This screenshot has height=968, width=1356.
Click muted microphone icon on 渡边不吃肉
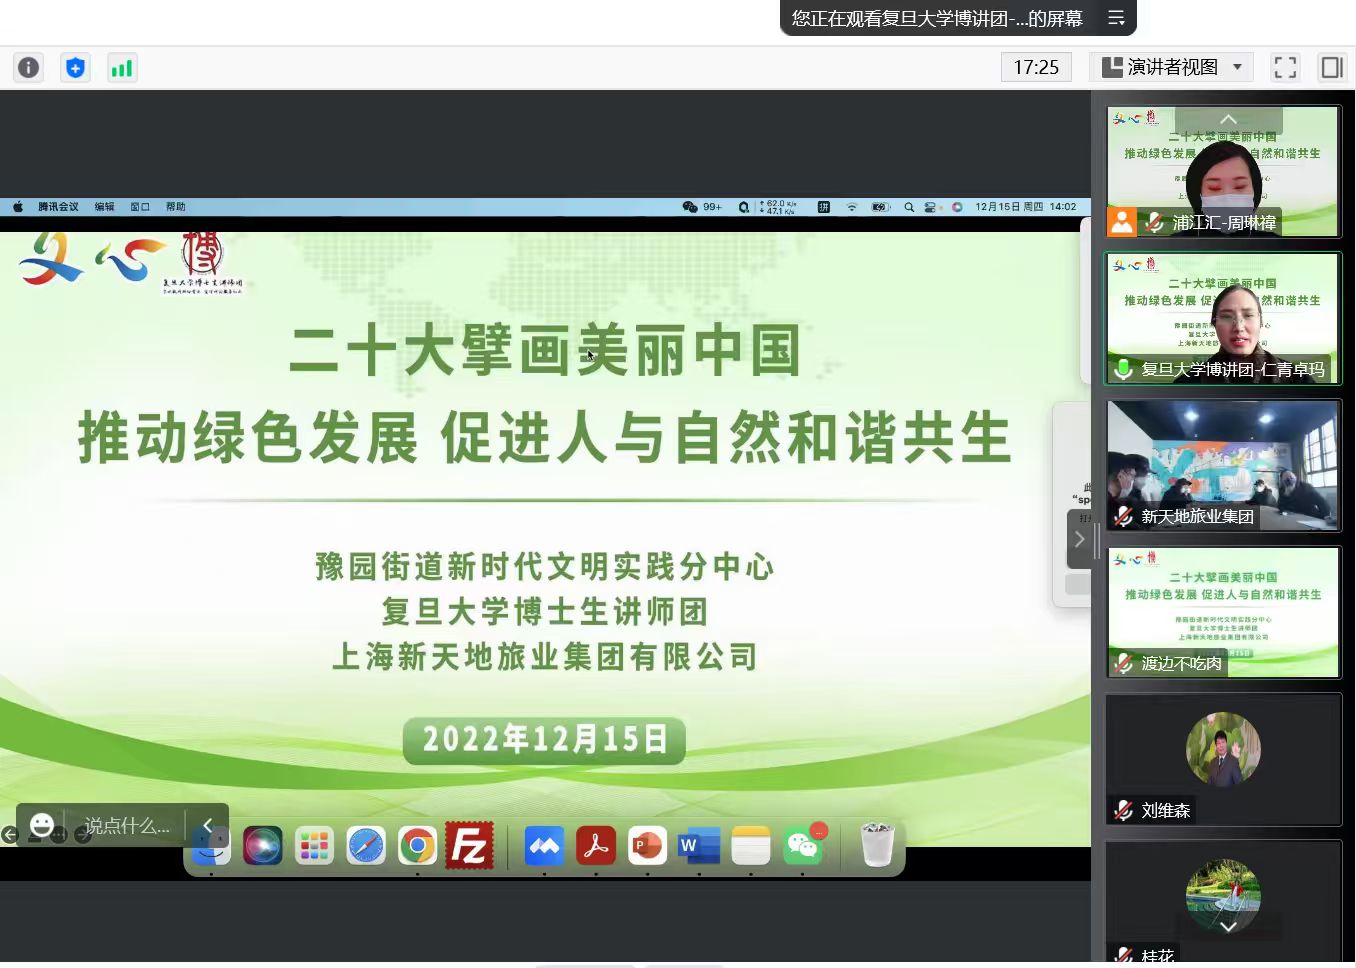click(1124, 663)
